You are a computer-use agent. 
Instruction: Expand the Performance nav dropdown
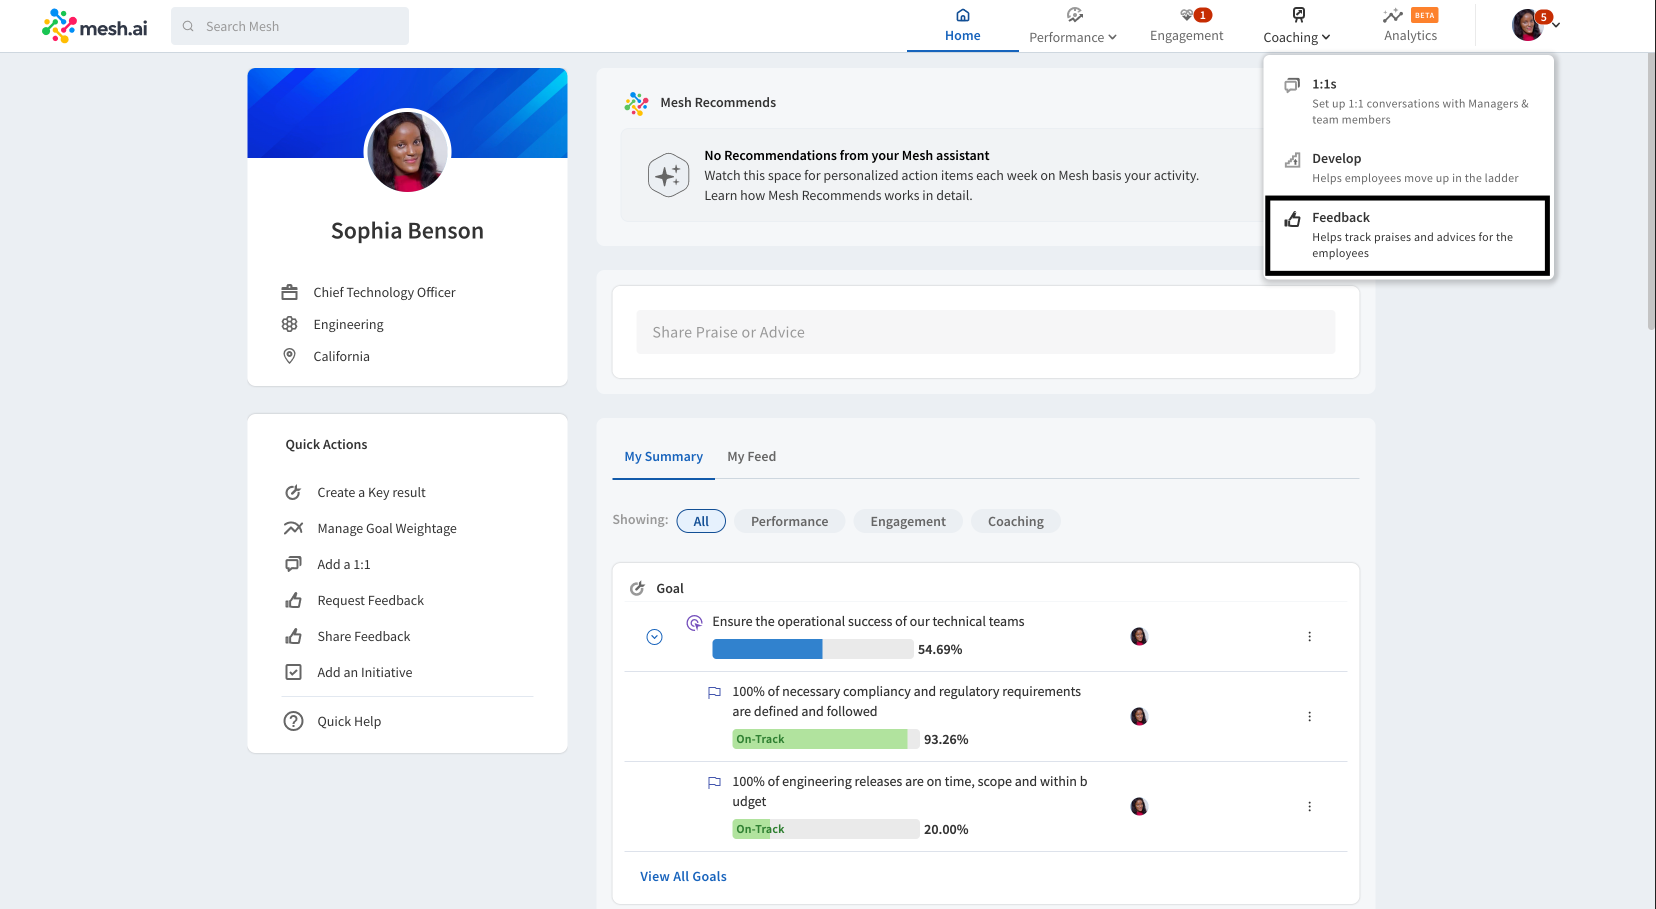(1112, 37)
